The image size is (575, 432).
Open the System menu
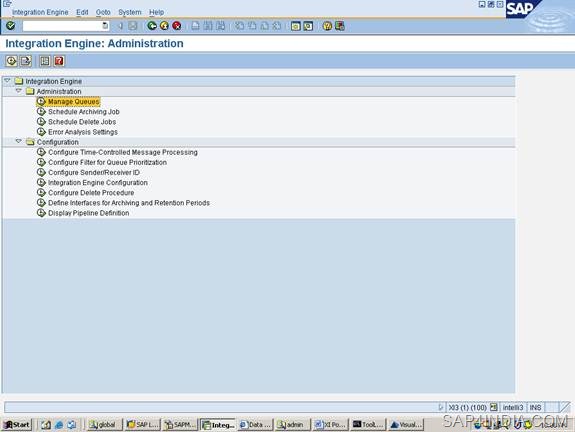[x=129, y=12]
